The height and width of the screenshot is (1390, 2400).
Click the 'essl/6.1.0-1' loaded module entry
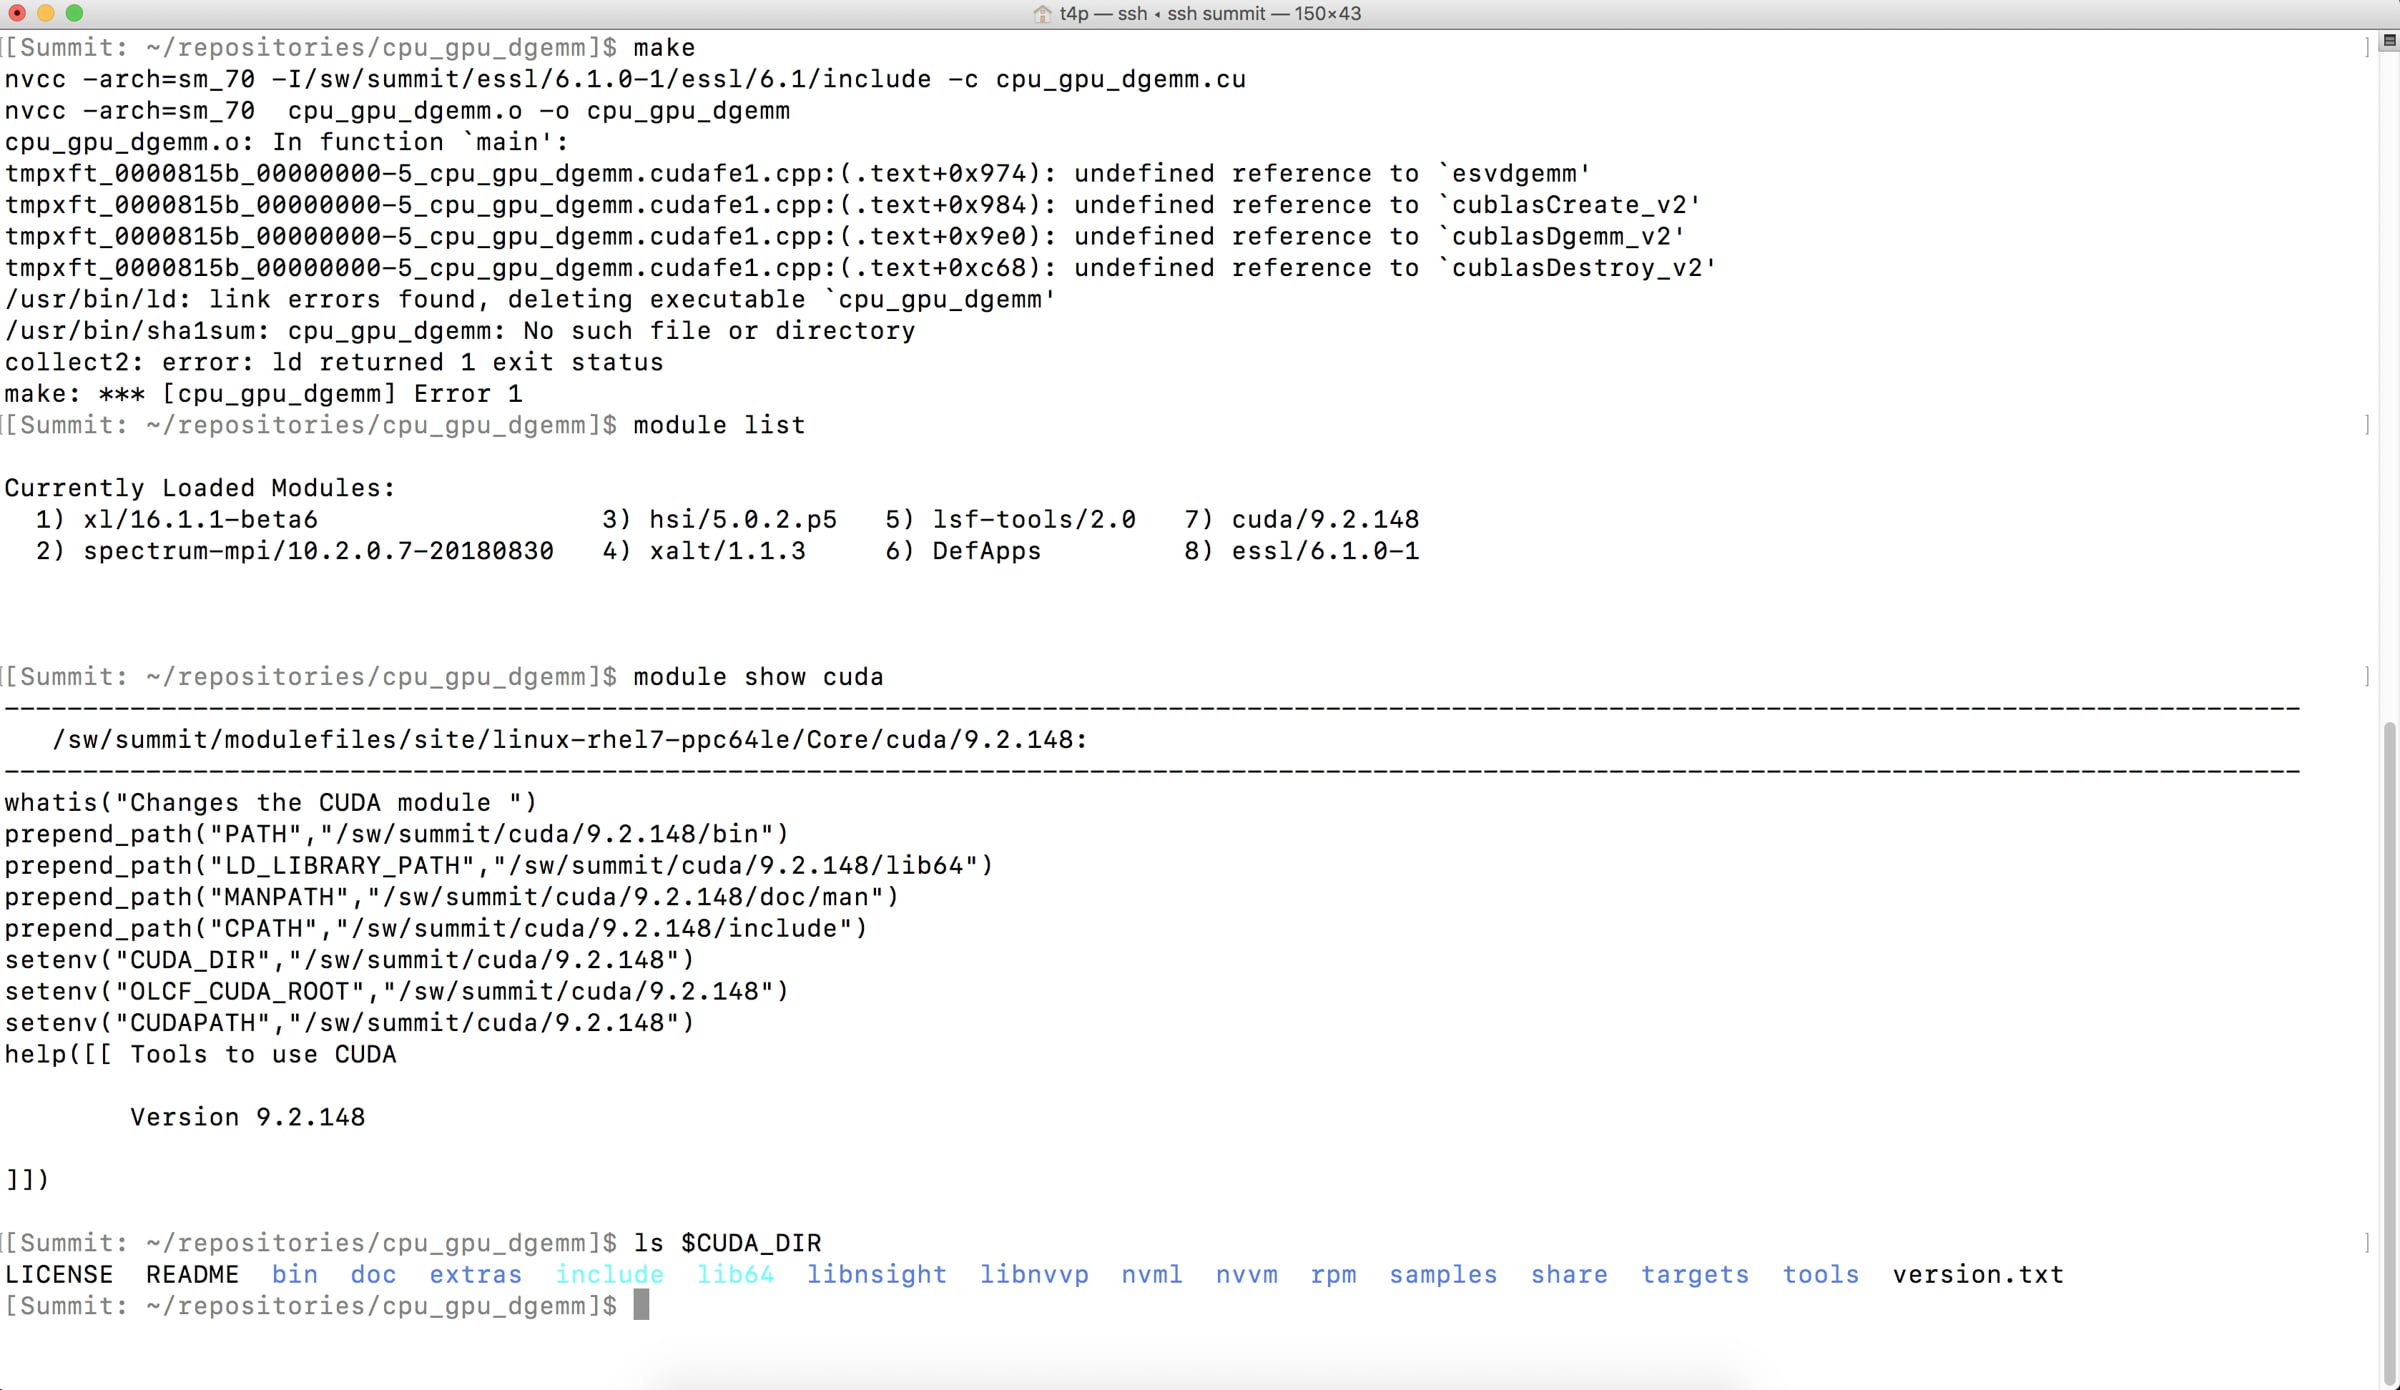click(x=1324, y=551)
